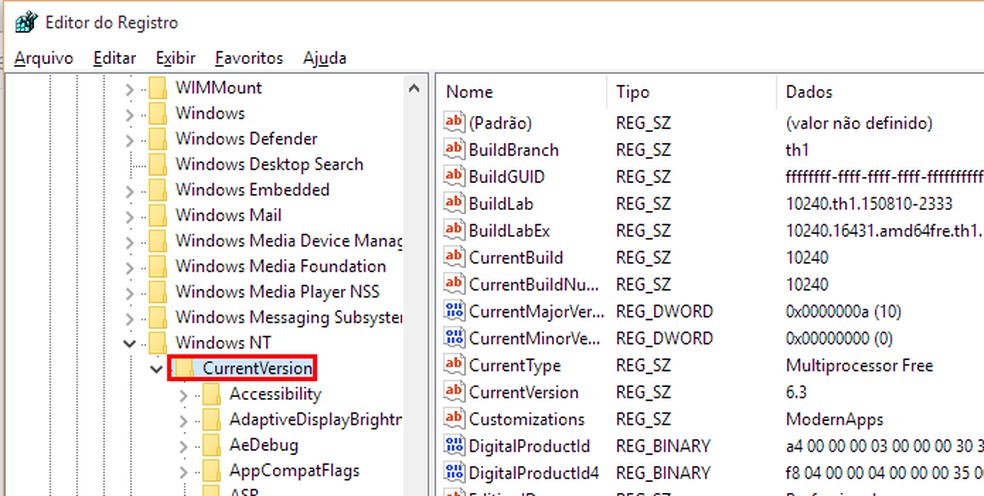
Task: Select the CurrentVersion registry key
Action: tap(257, 369)
